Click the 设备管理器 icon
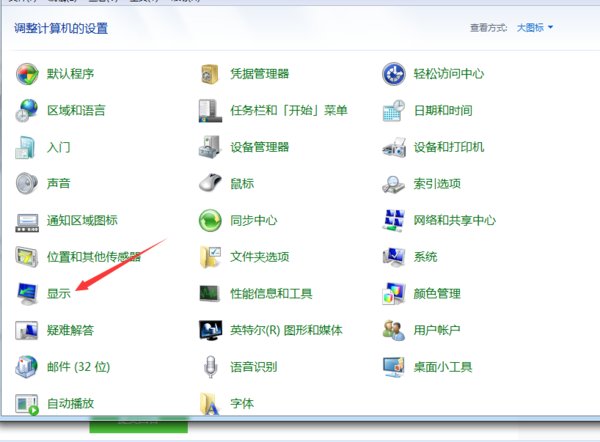This screenshot has width=600, height=442. [x=210, y=147]
